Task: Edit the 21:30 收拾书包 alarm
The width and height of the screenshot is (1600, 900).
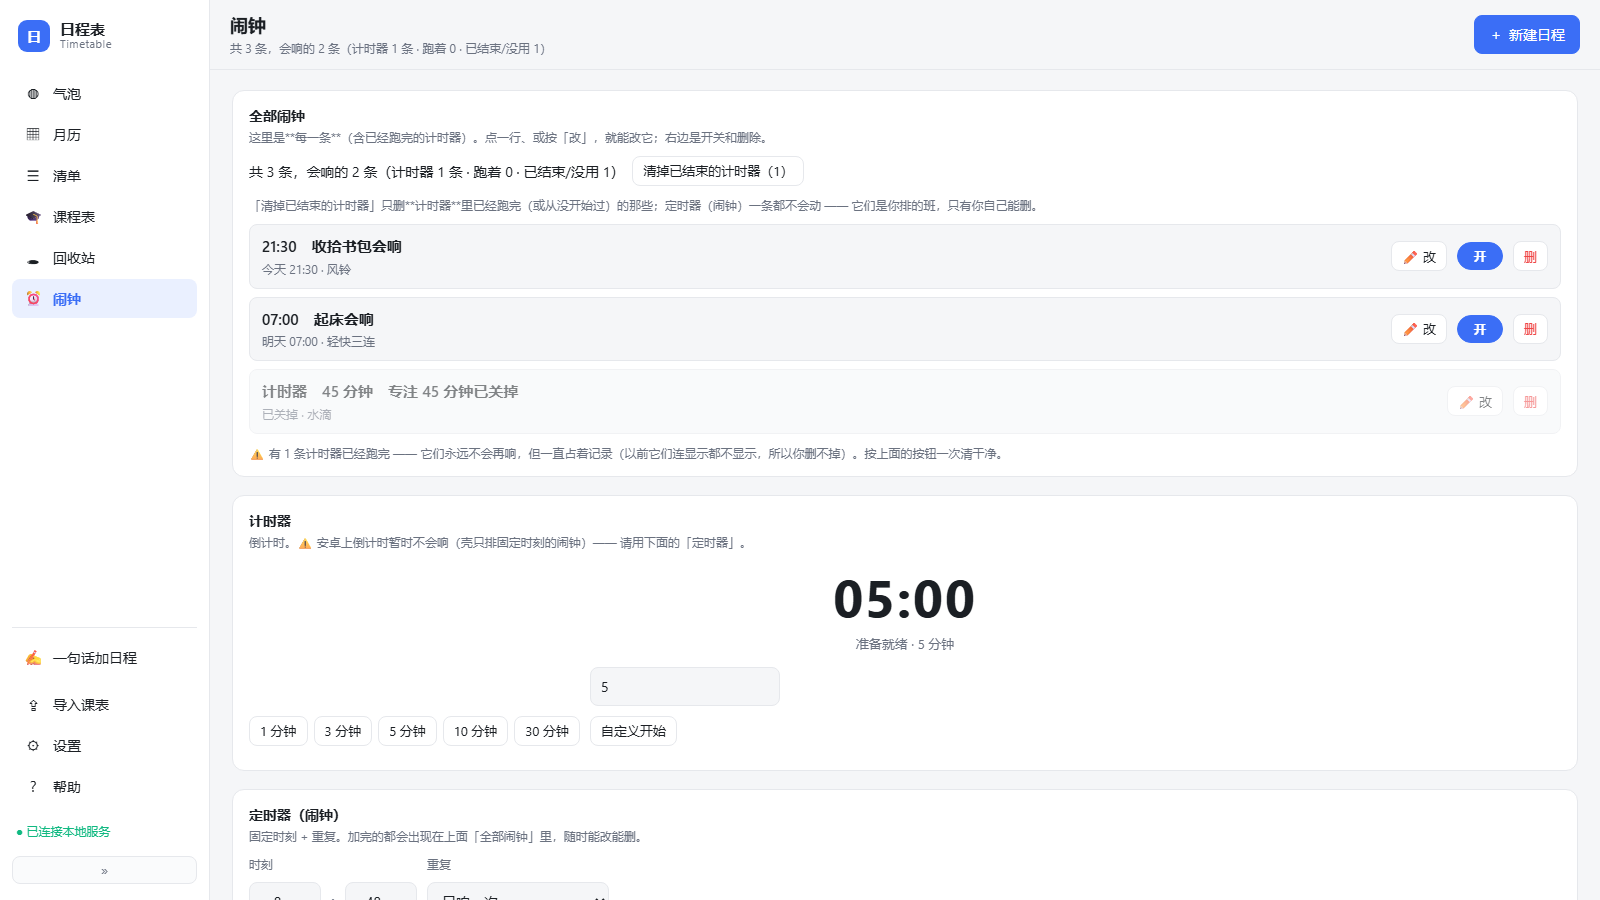Action: [1418, 257]
